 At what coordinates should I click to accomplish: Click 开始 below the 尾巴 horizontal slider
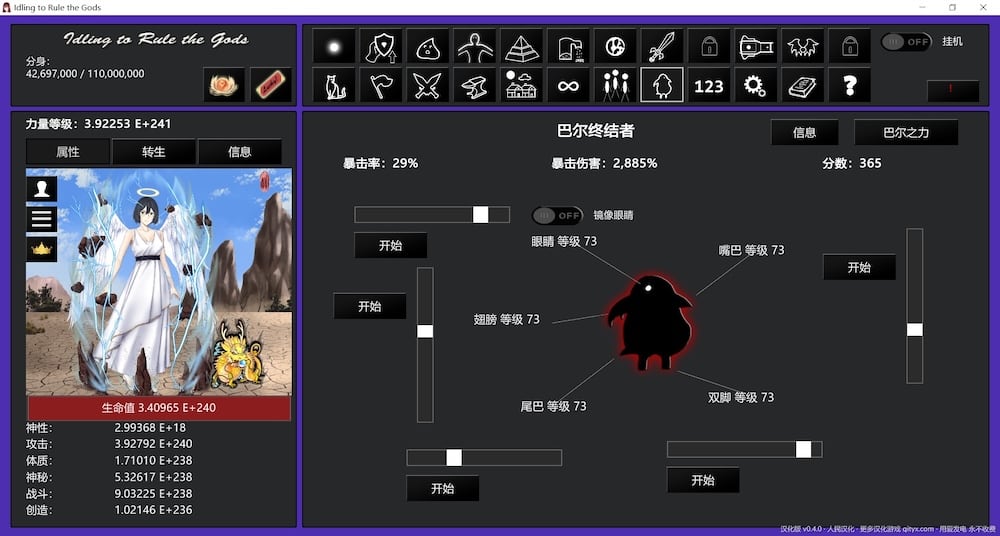(x=443, y=489)
